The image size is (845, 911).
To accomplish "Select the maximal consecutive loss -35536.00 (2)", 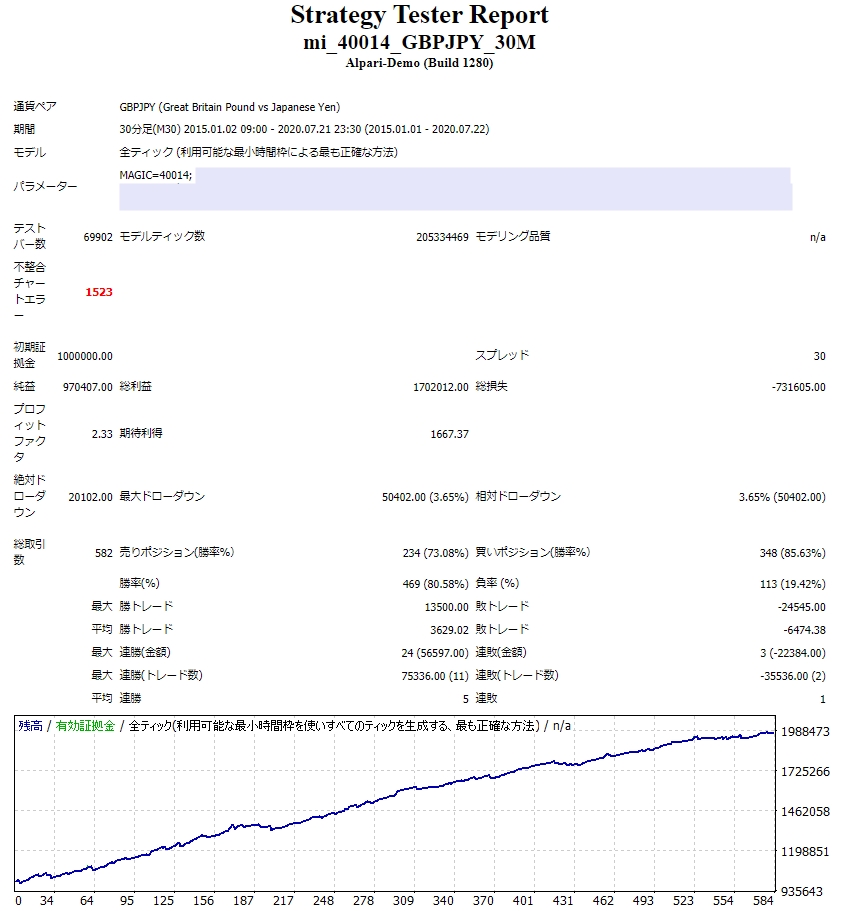I will click(x=793, y=676).
